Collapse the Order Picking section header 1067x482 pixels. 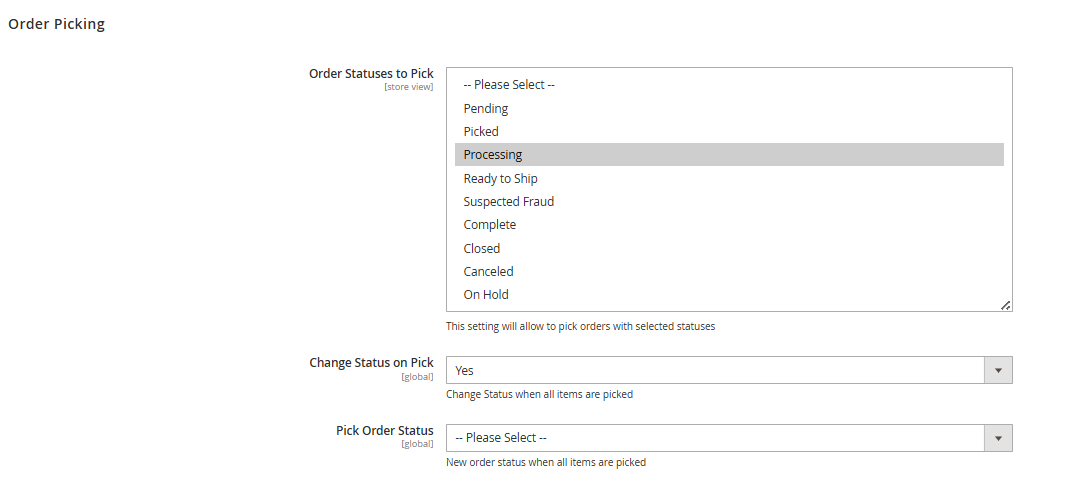[x=57, y=24]
